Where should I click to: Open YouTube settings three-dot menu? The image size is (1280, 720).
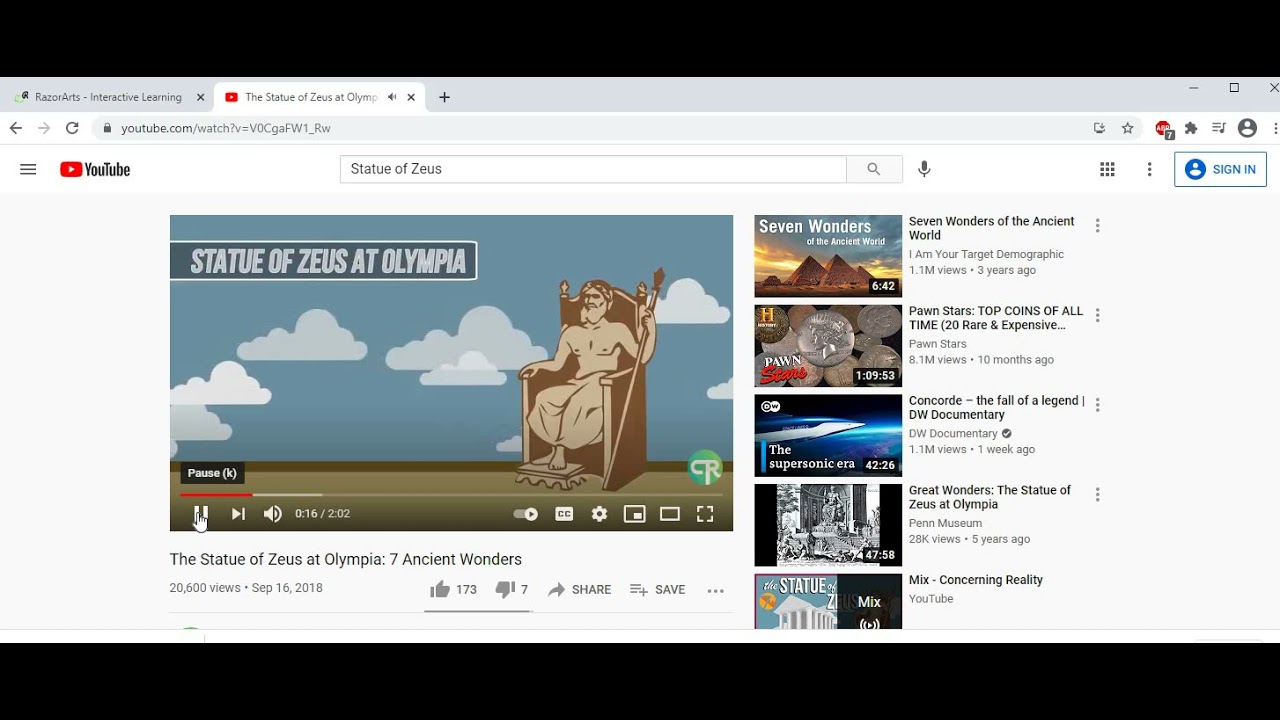pos(1150,170)
